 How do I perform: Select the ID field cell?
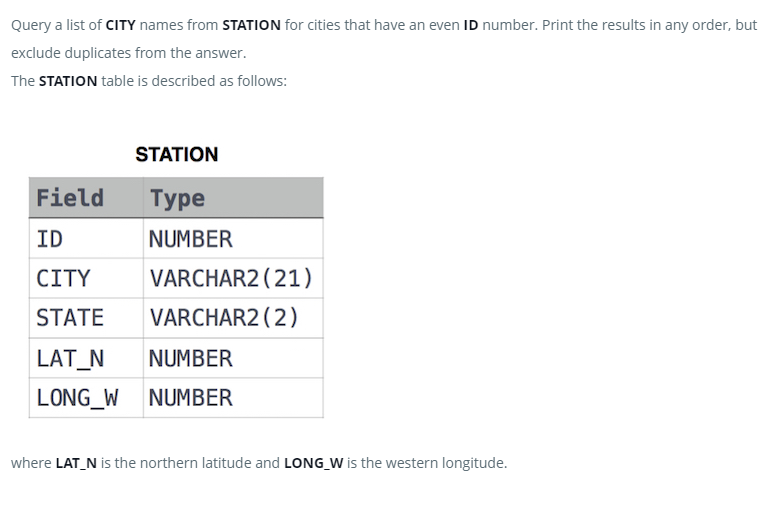[x=86, y=239]
